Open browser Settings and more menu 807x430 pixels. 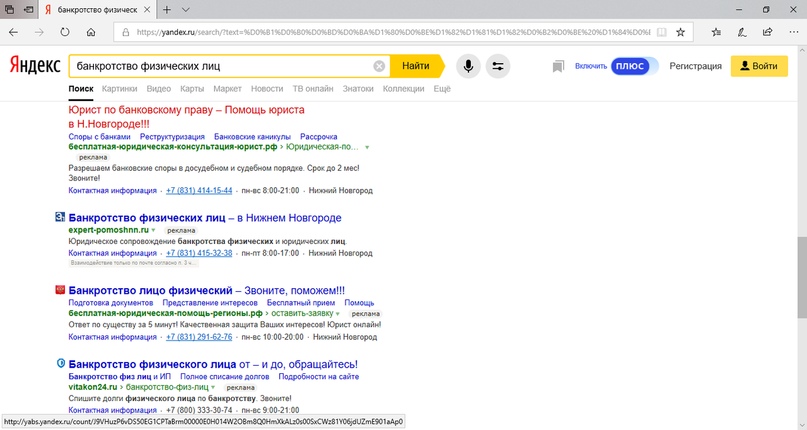coord(793,32)
